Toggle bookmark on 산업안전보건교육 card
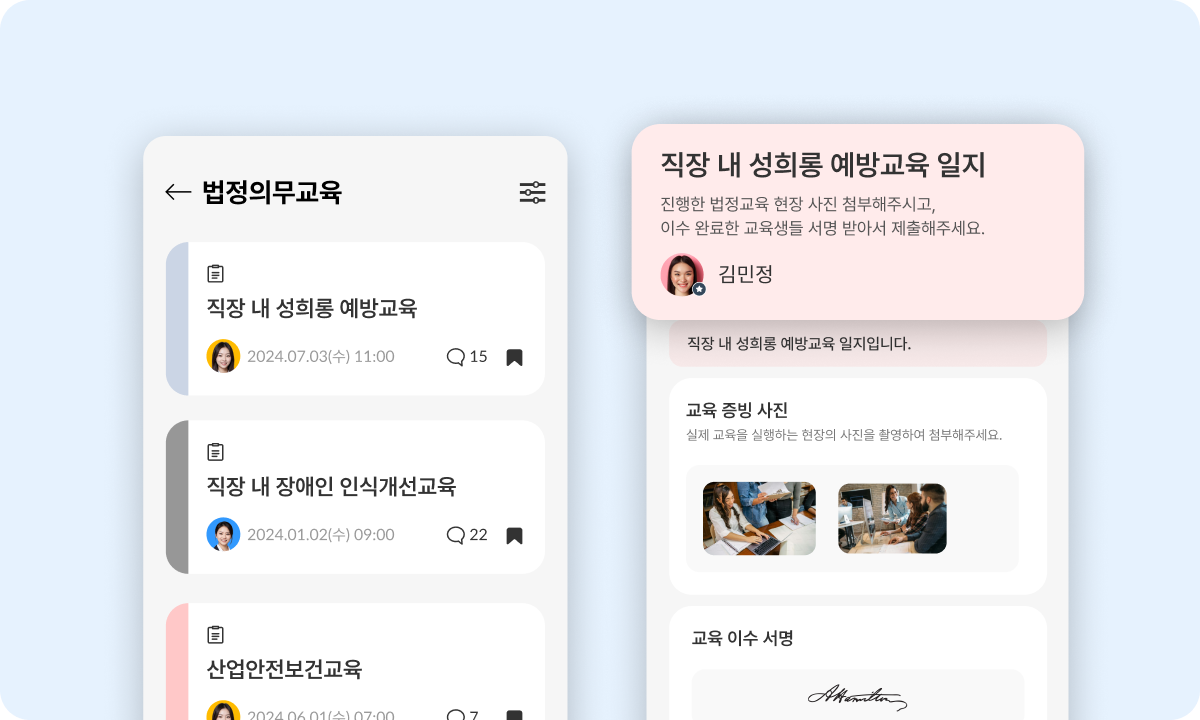The image size is (1200, 720). tap(514, 715)
